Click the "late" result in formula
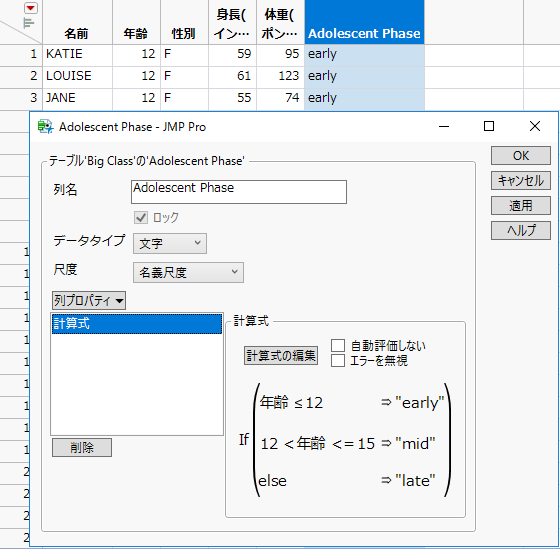Screen dimensions: 560x549 click(x=415, y=481)
